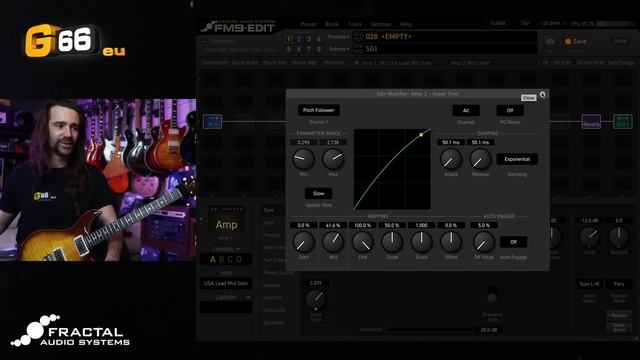Select the green output block on grid

tap(623, 122)
